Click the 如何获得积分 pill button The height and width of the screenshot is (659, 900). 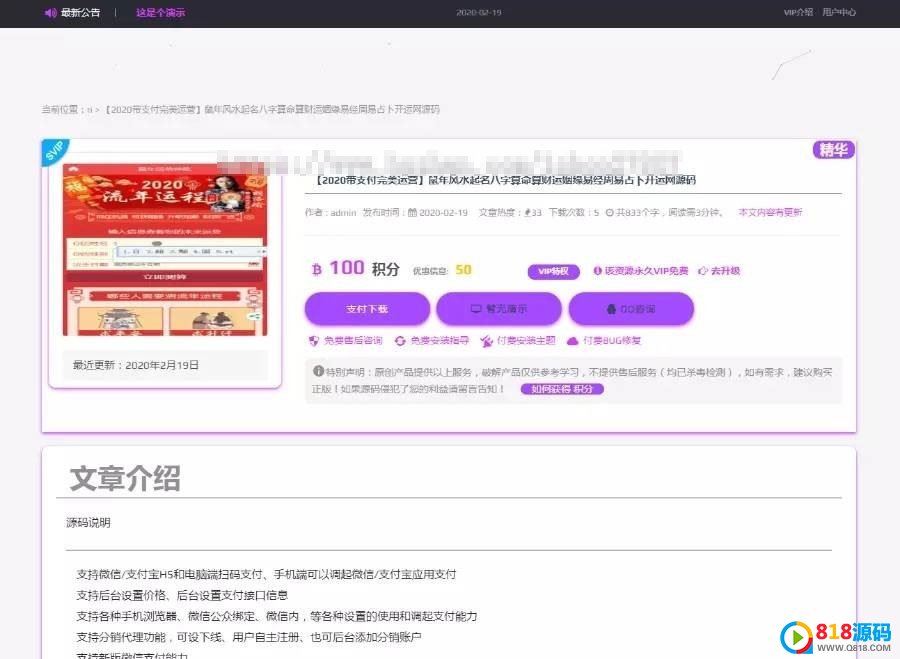562,389
